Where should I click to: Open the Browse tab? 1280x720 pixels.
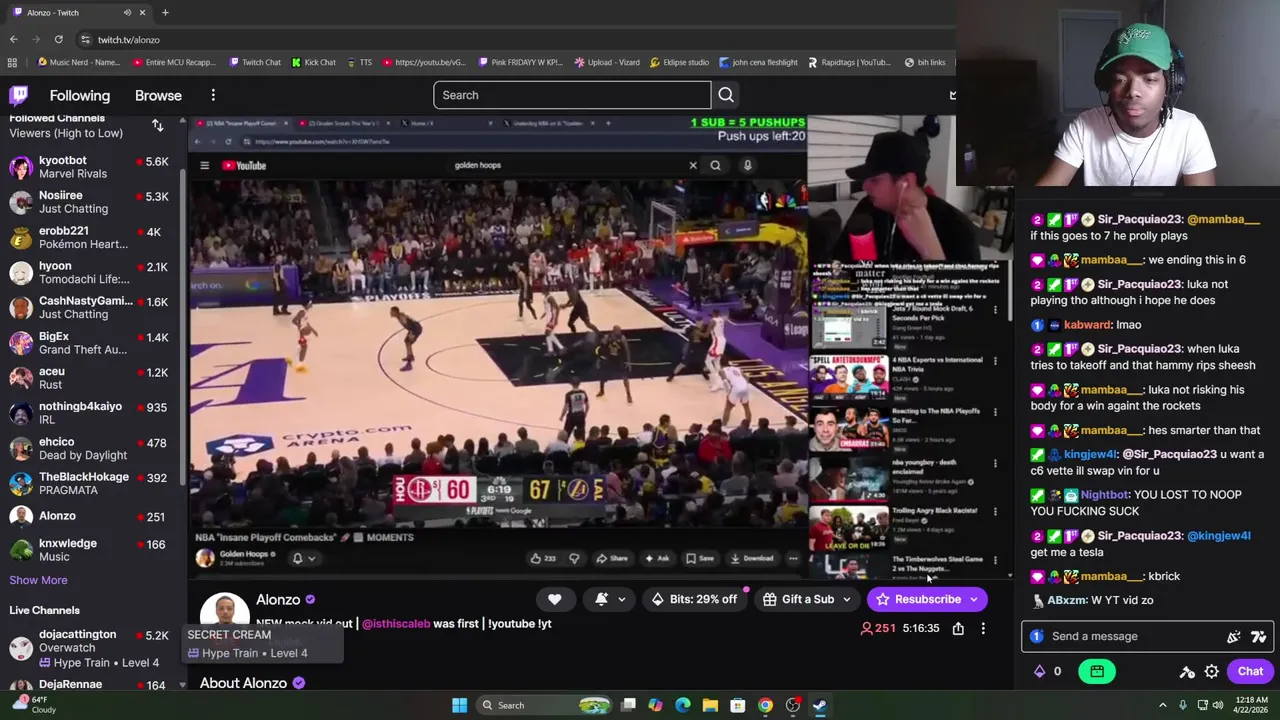coord(158,95)
